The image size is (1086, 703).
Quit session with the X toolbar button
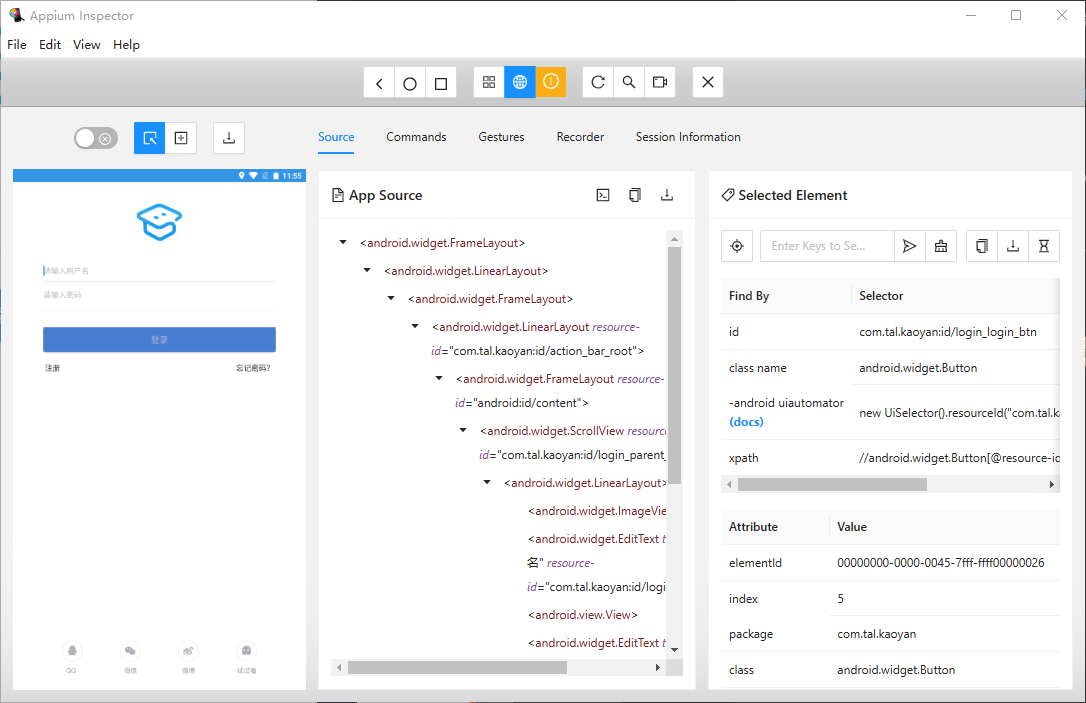click(x=708, y=82)
